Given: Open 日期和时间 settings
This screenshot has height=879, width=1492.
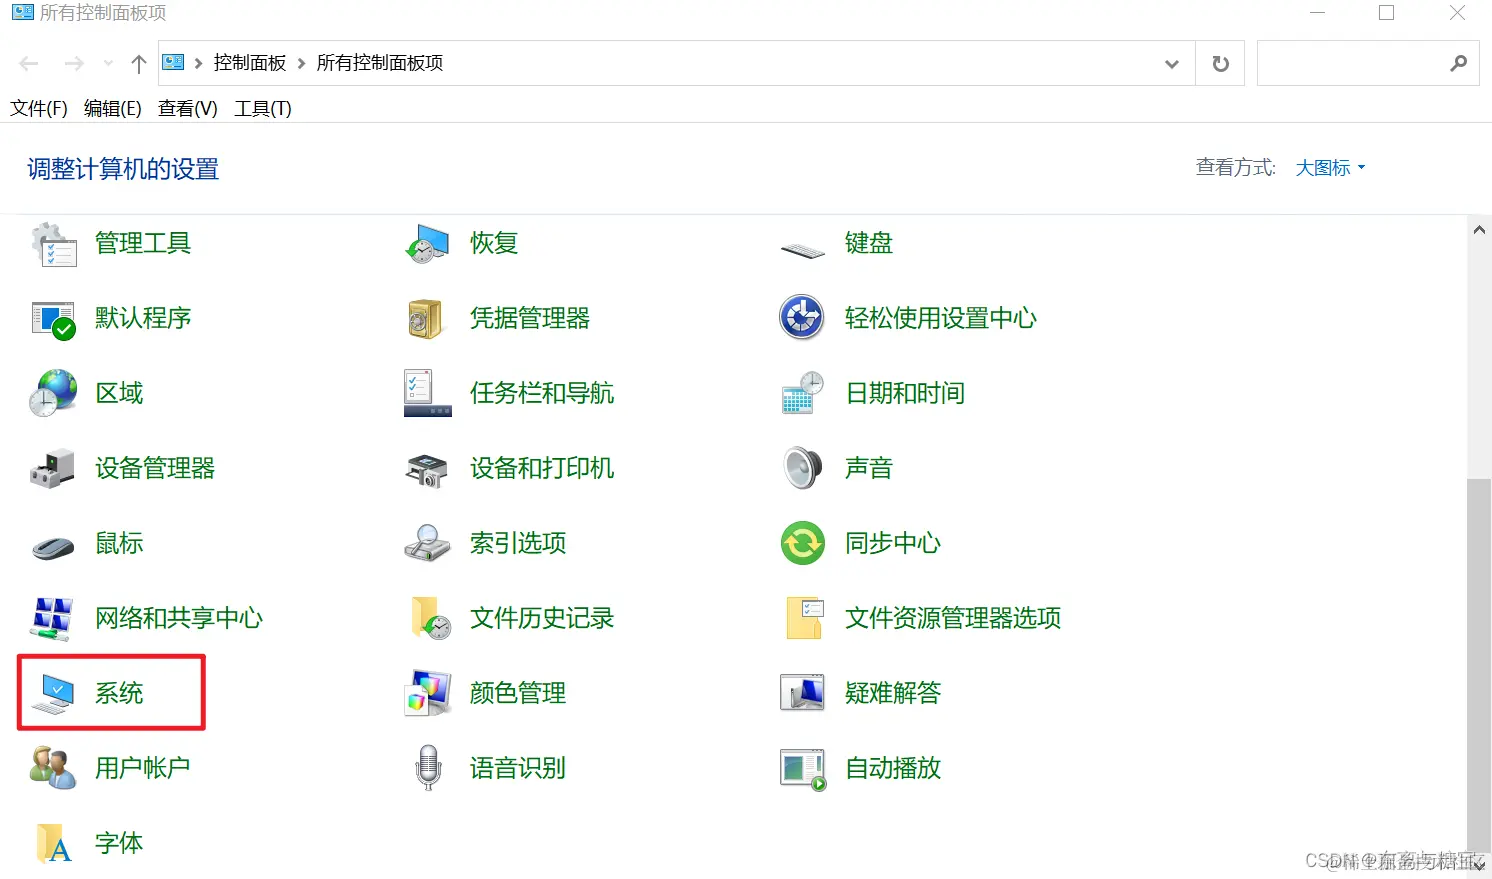Looking at the screenshot, I should 904,392.
